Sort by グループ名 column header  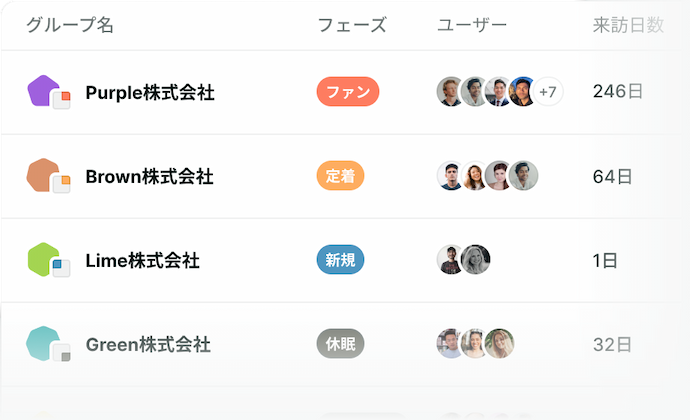pyautogui.click(x=70, y=26)
